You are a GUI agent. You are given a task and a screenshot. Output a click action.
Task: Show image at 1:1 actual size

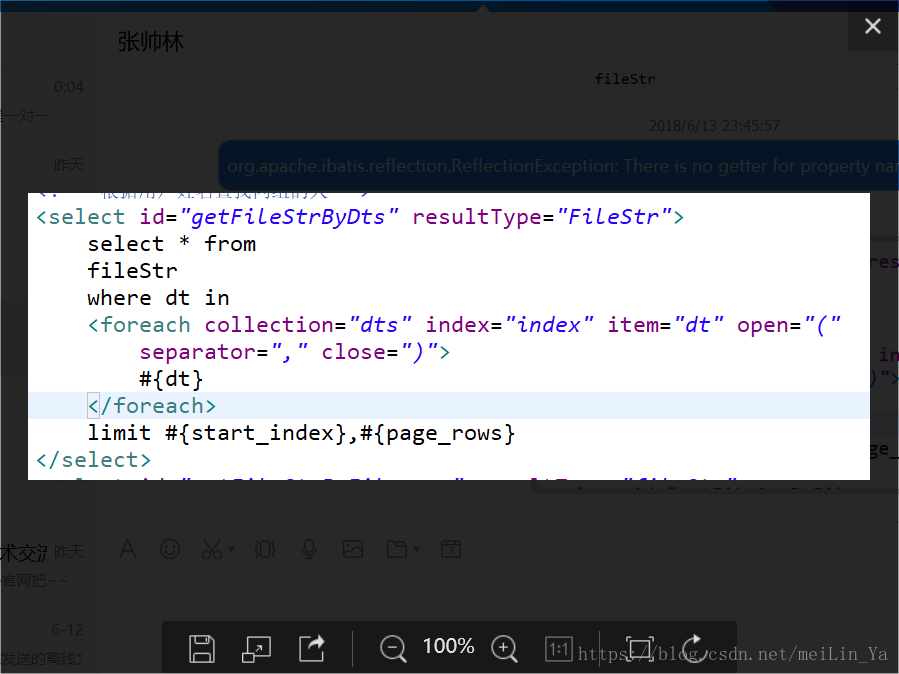coord(558,649)
